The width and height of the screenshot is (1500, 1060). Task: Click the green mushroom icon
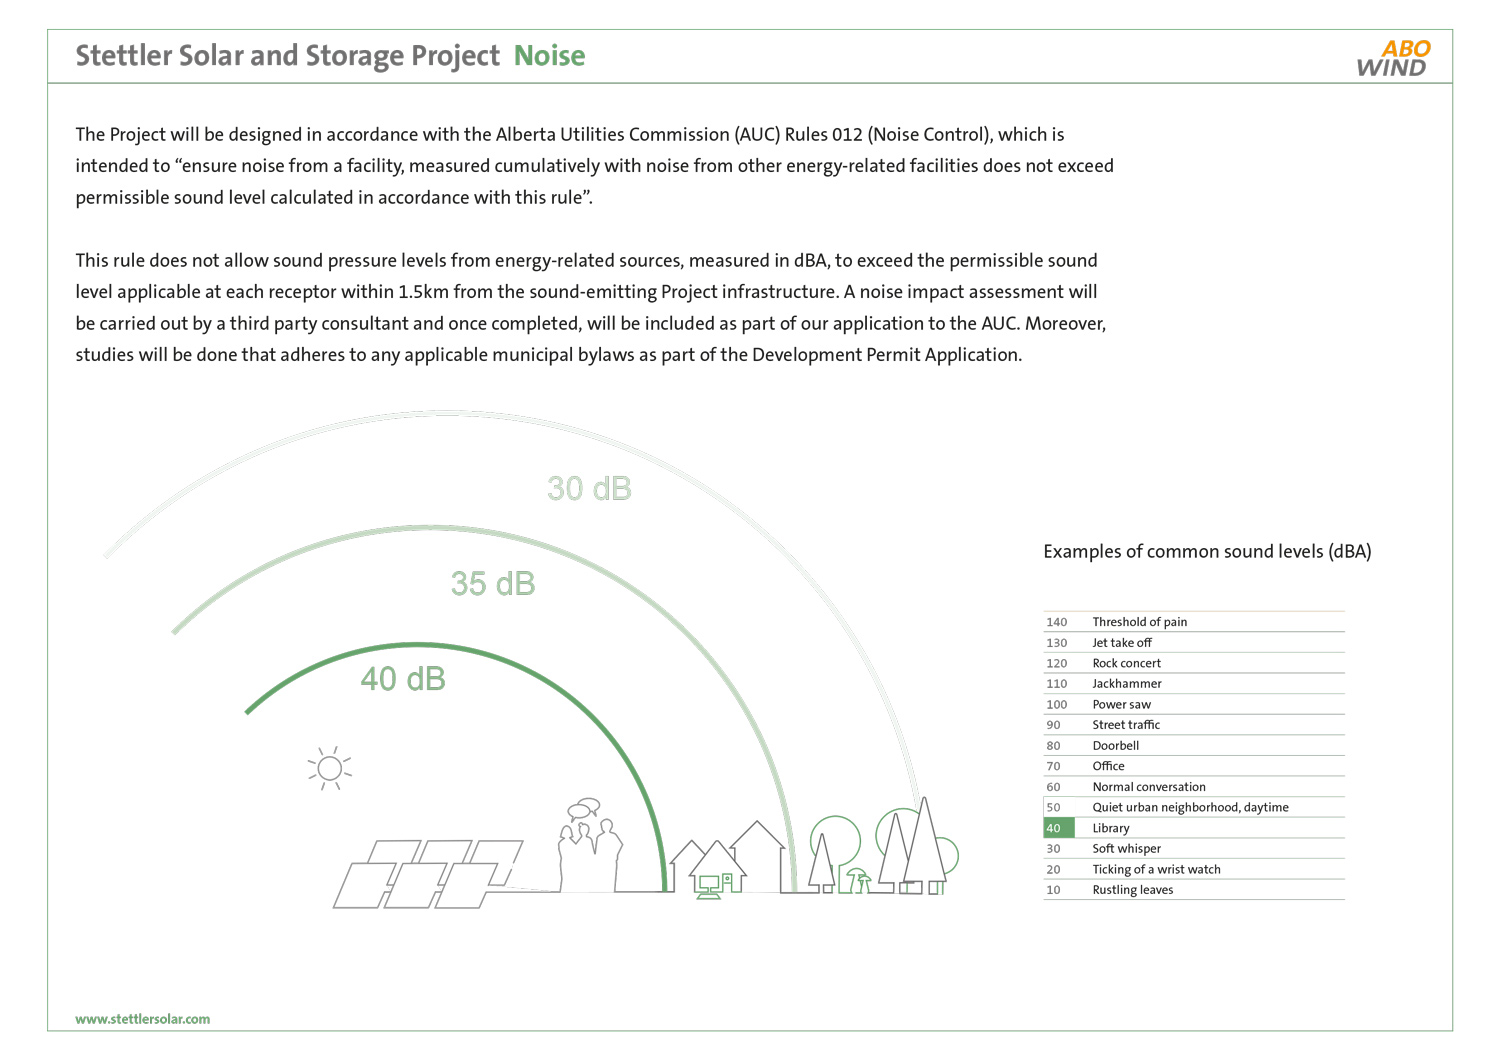pyautogui.click(x=857, y=880)
